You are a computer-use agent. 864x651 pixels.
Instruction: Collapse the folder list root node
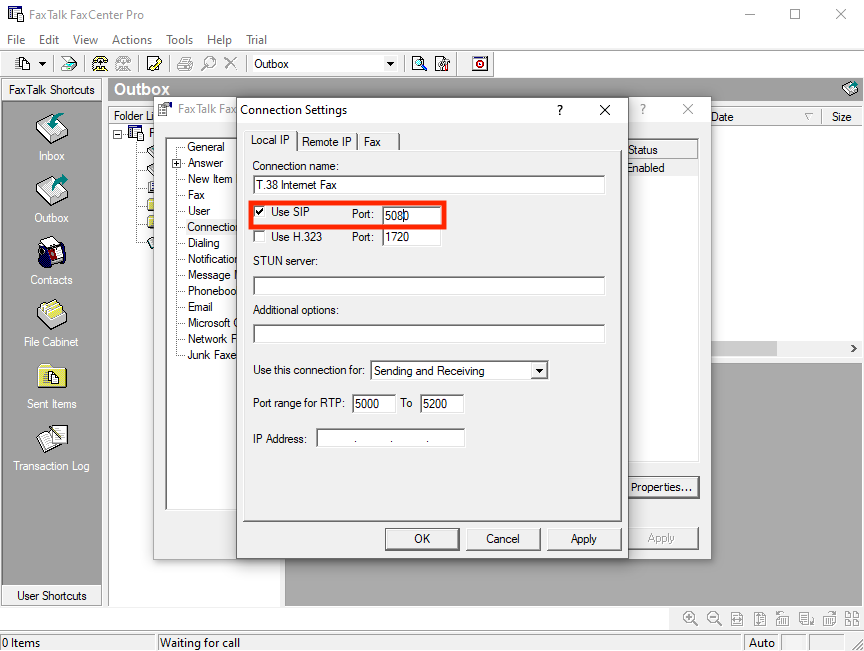[x=117, y=133]
